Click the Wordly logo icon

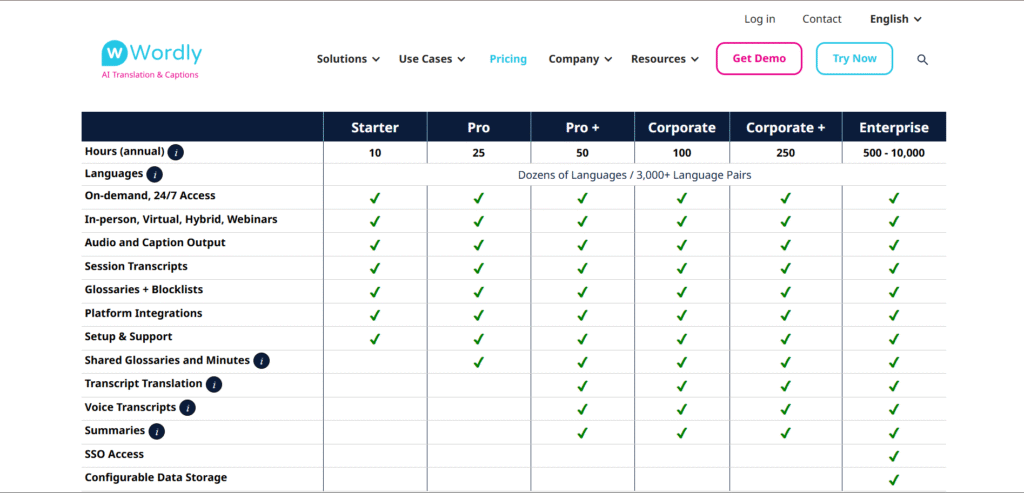pos(114,52)
